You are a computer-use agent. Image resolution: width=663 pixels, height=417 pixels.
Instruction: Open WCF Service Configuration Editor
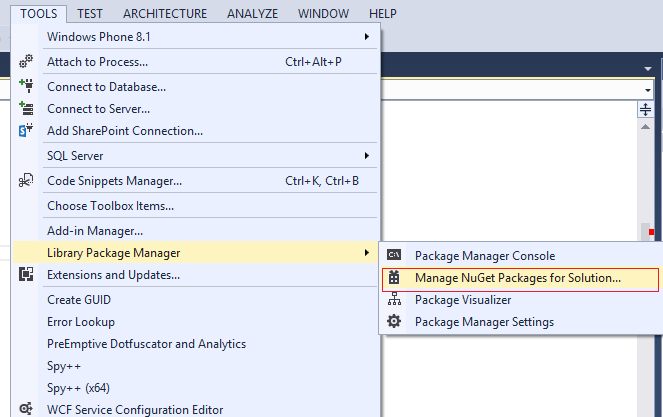click(195, 408)
